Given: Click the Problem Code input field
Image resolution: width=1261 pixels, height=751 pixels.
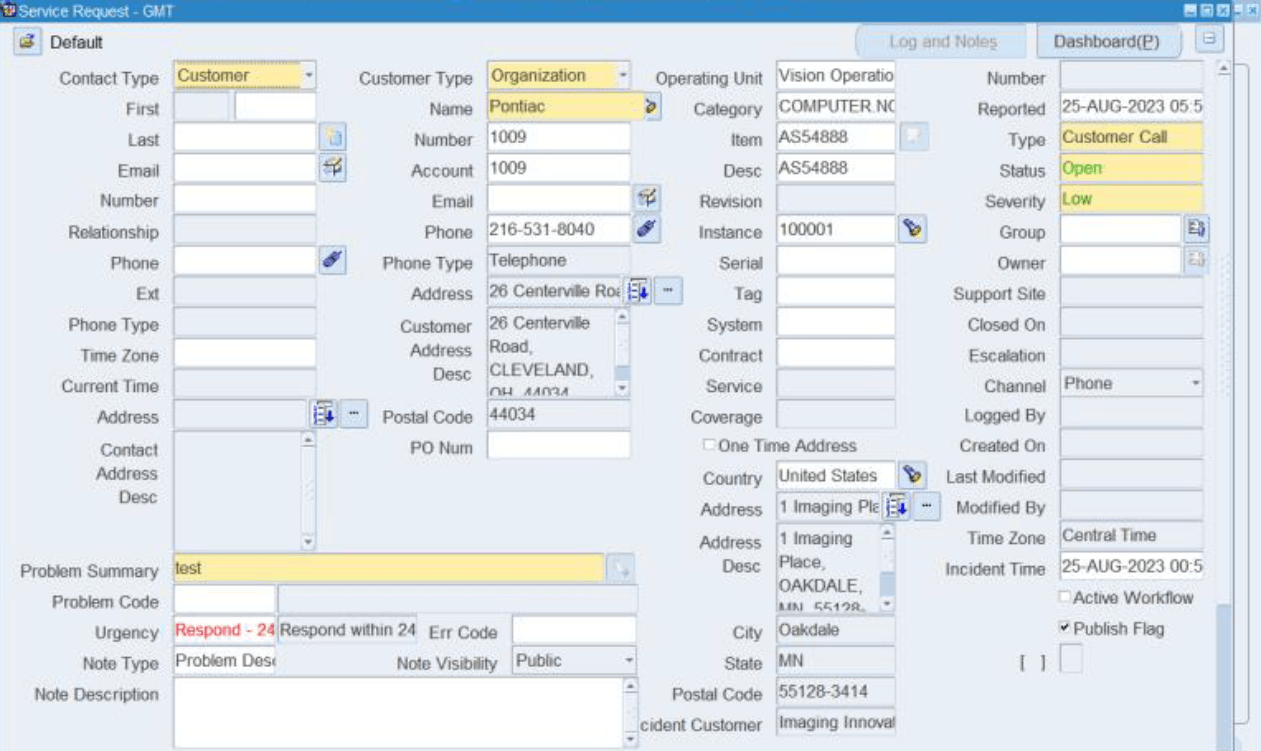Looking at the screenshot, I should (x=224, y=600).
